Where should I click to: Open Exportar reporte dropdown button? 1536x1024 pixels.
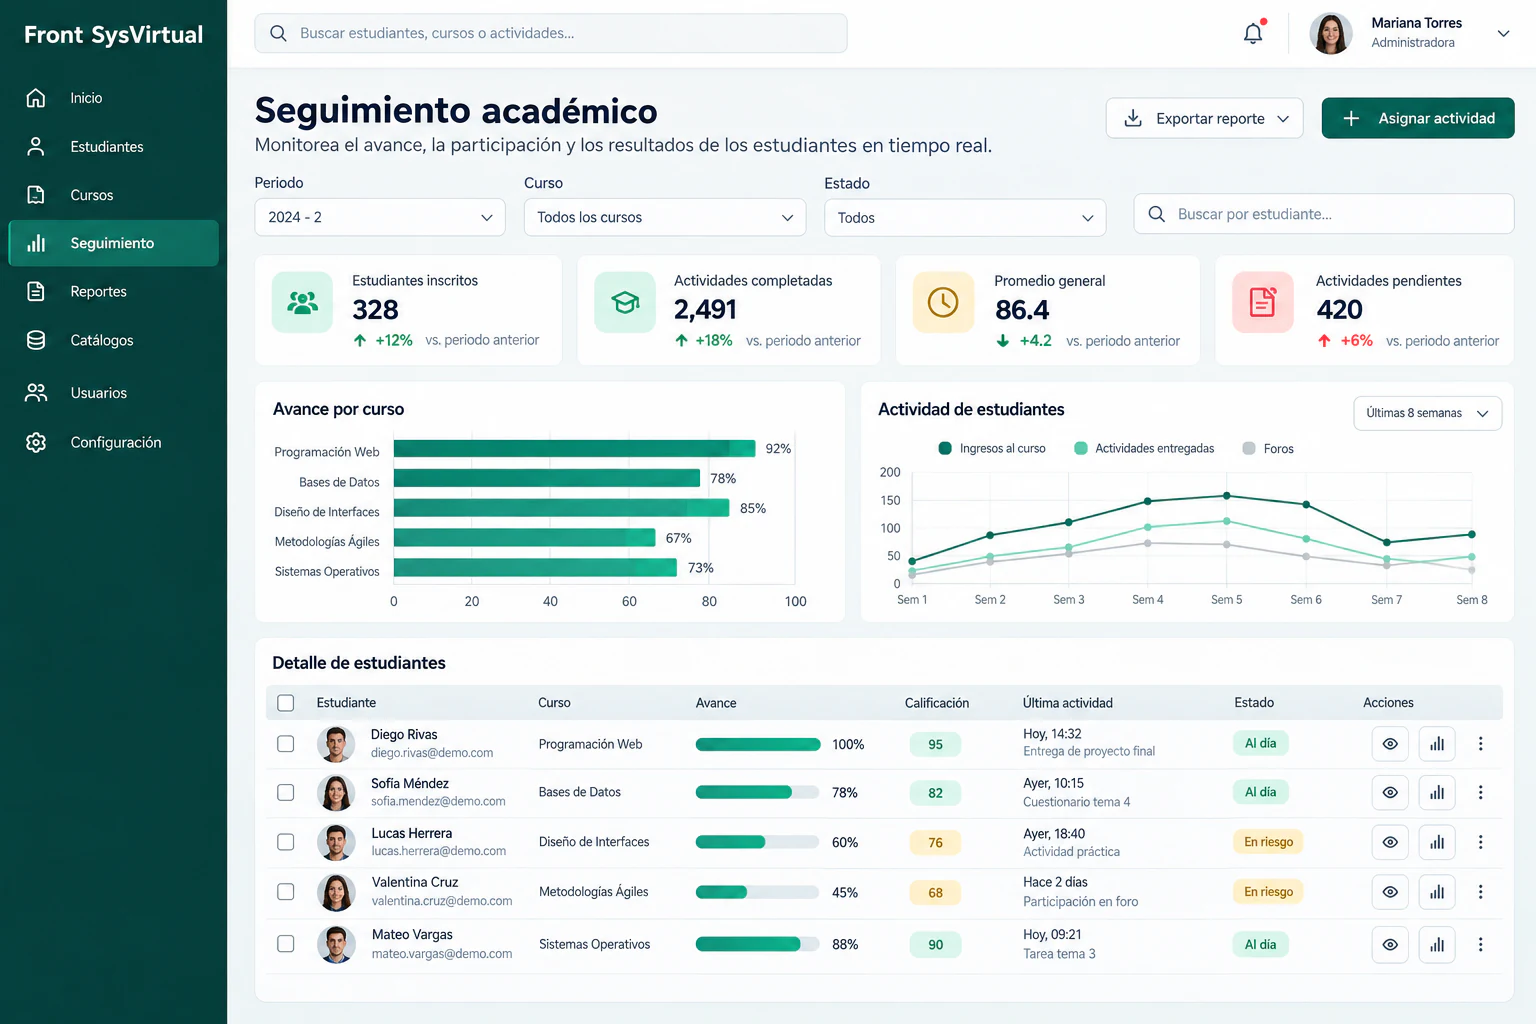point(1205,118)
